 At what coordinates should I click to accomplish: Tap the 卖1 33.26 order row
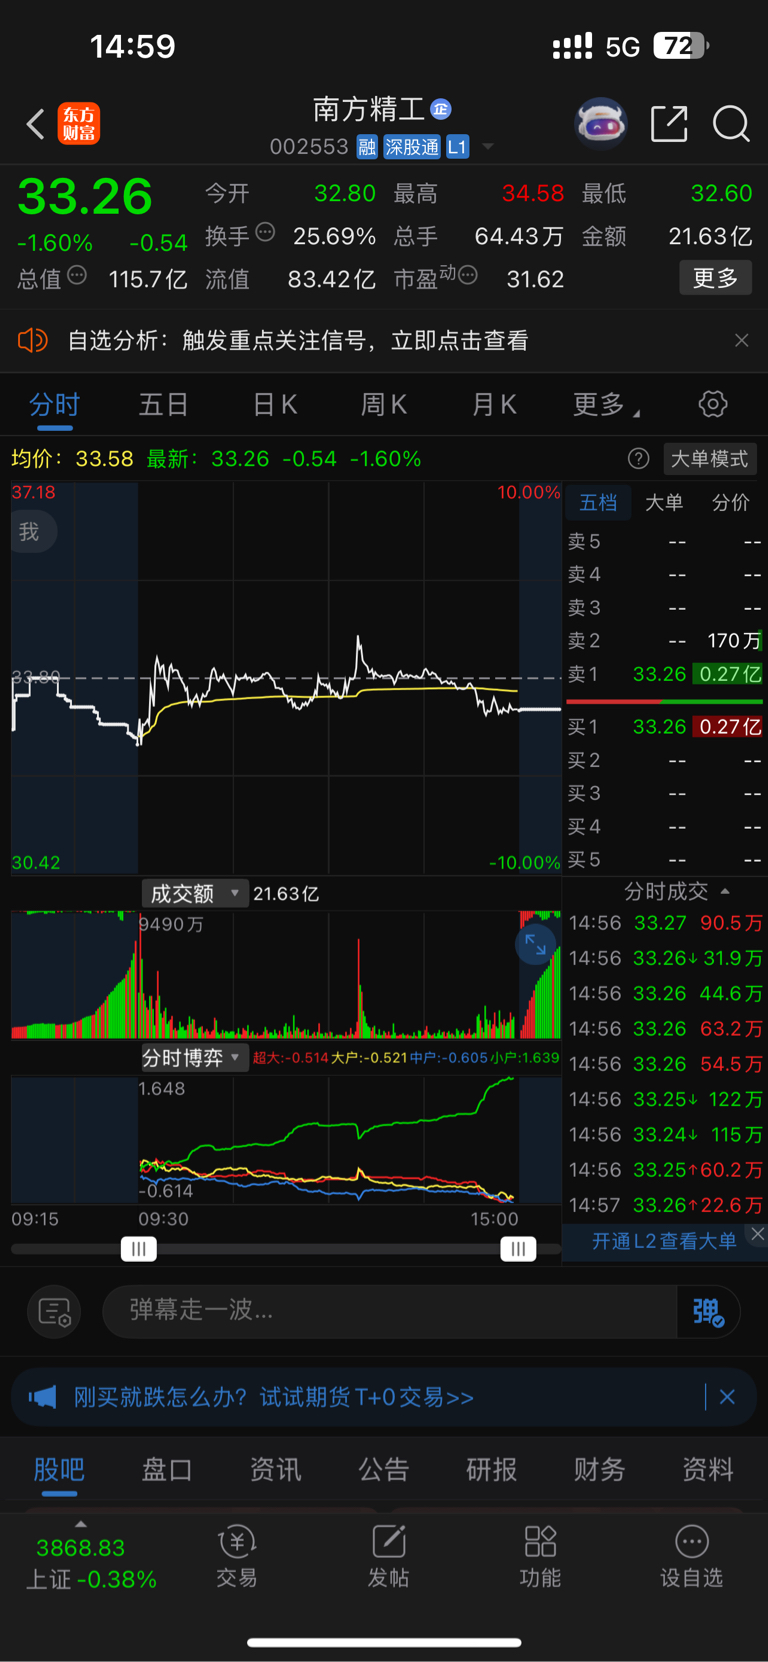coord(664,674)
